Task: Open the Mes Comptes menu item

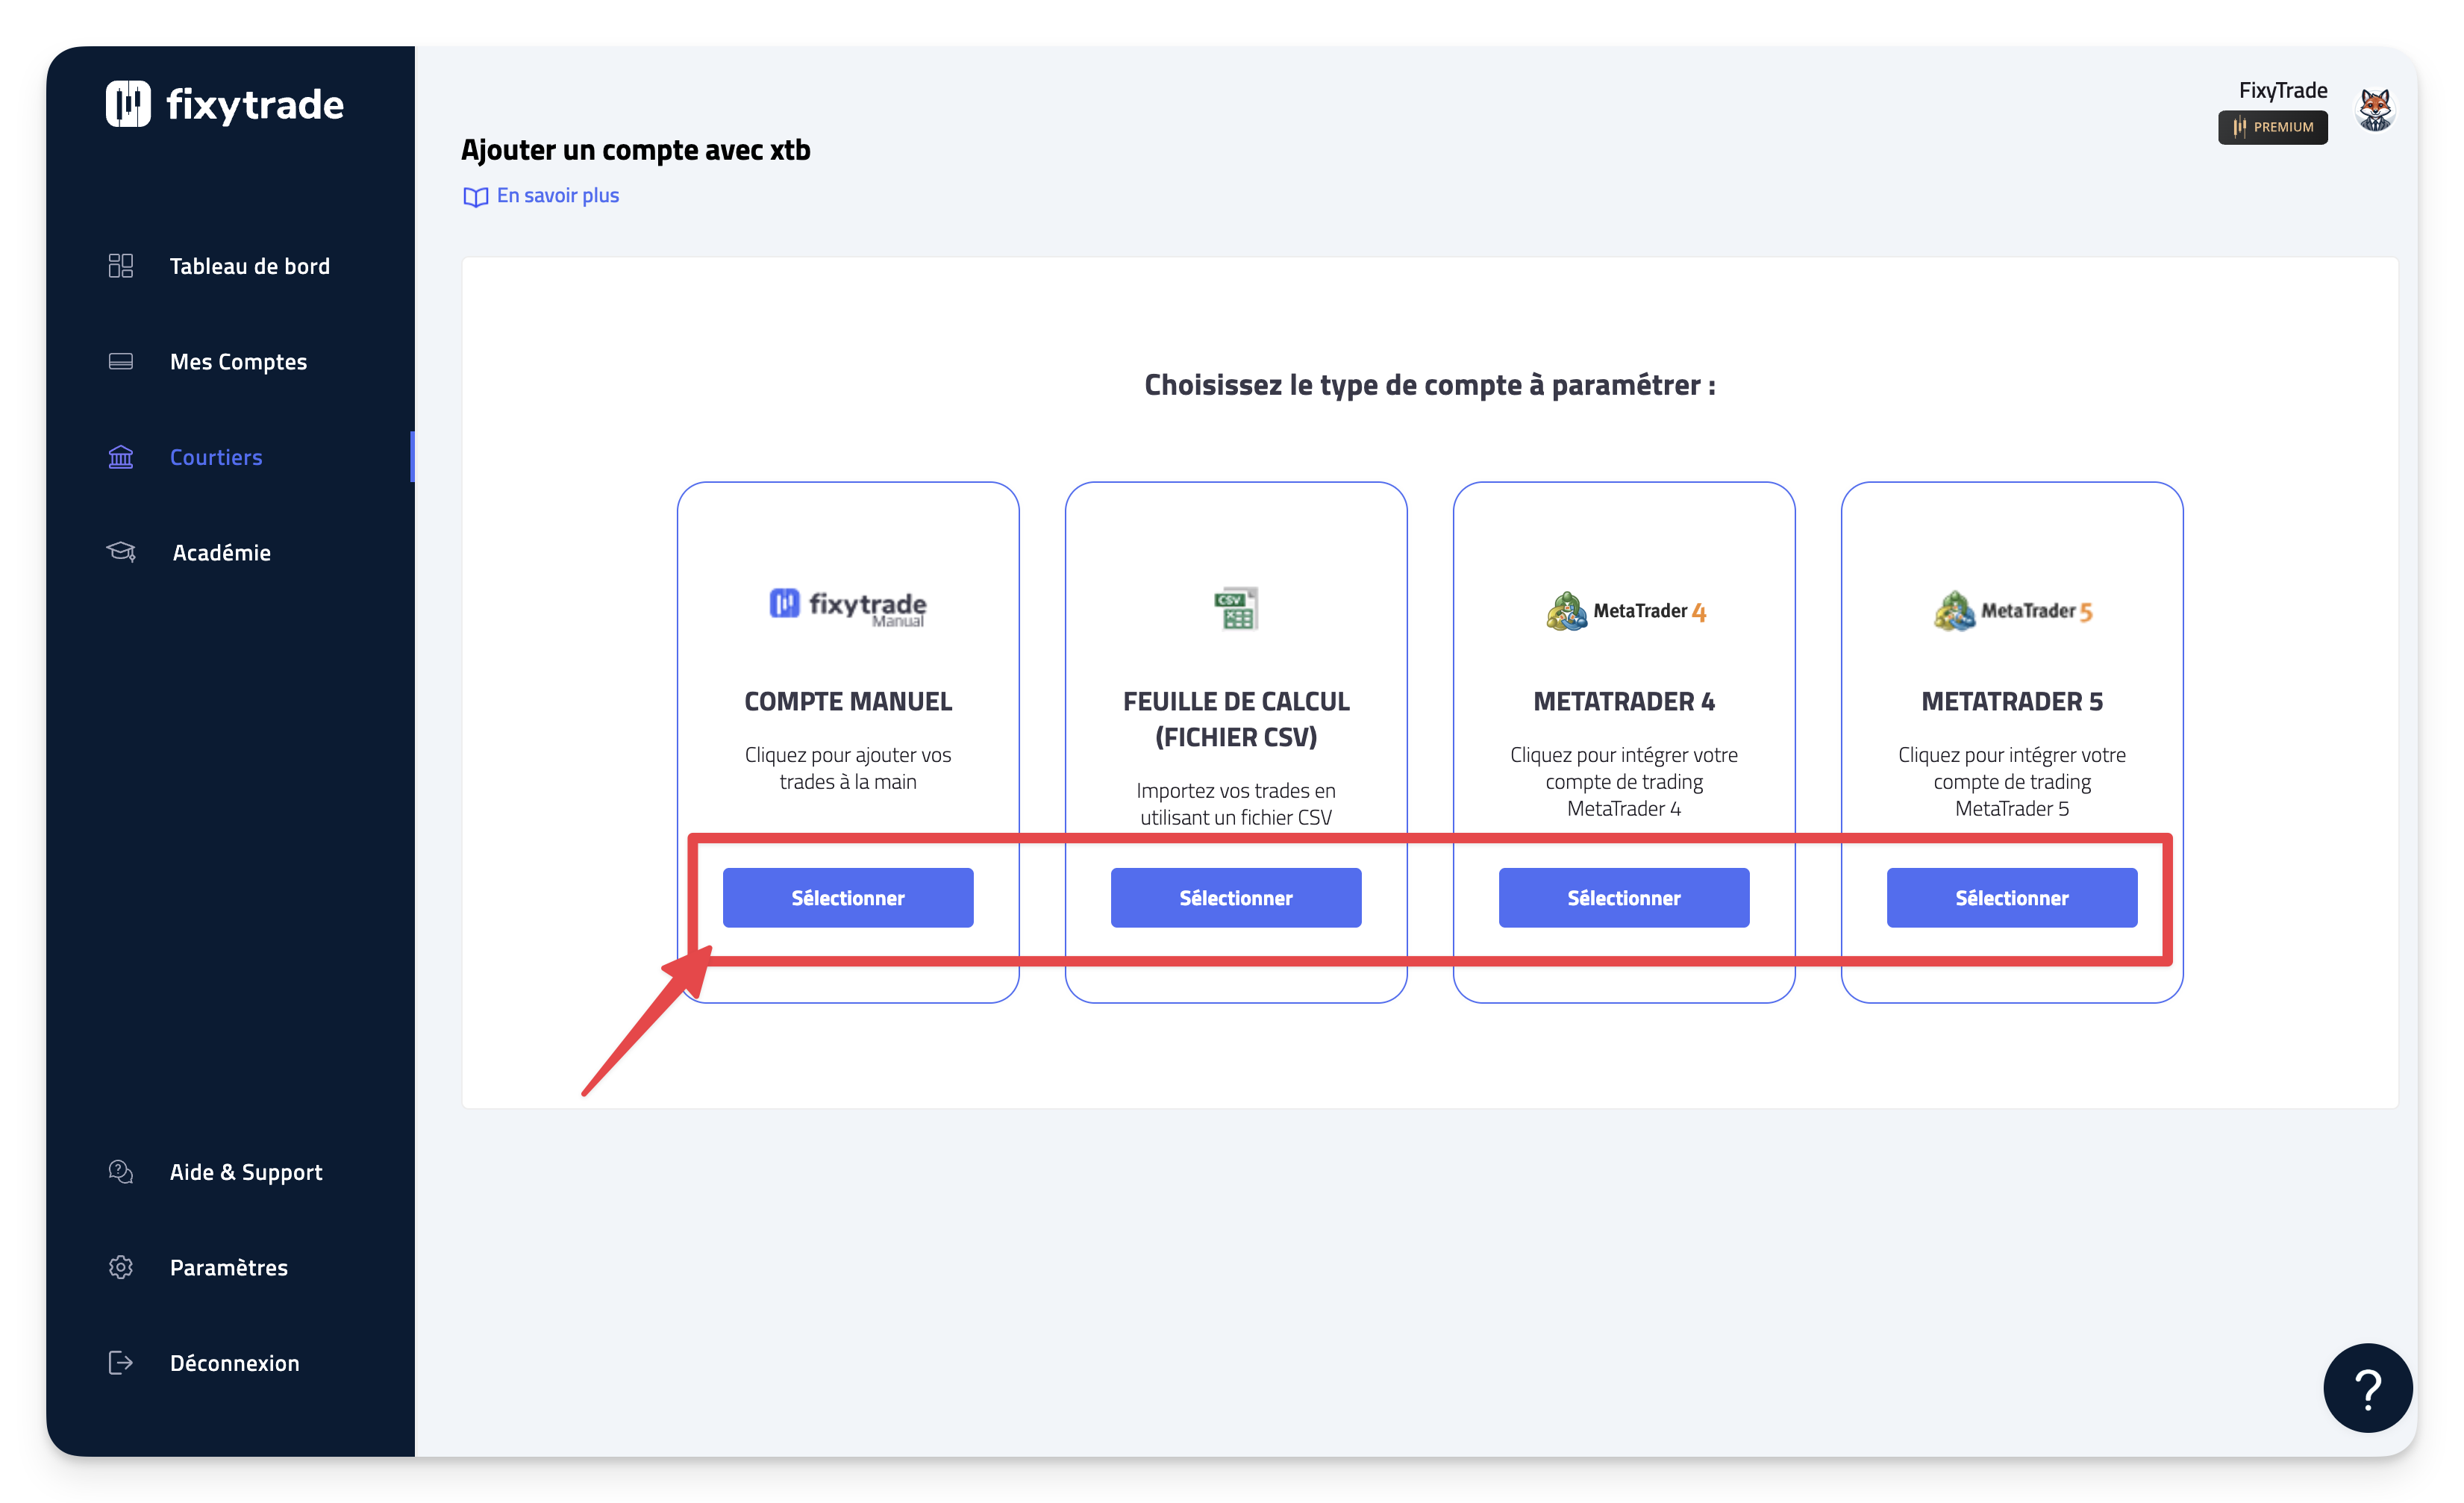Action: 238,361
